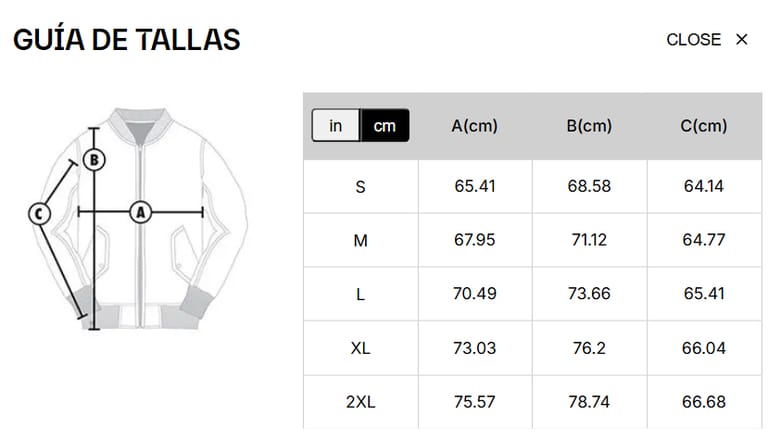
Task: Click the size L row label
Action: [361, 294]
